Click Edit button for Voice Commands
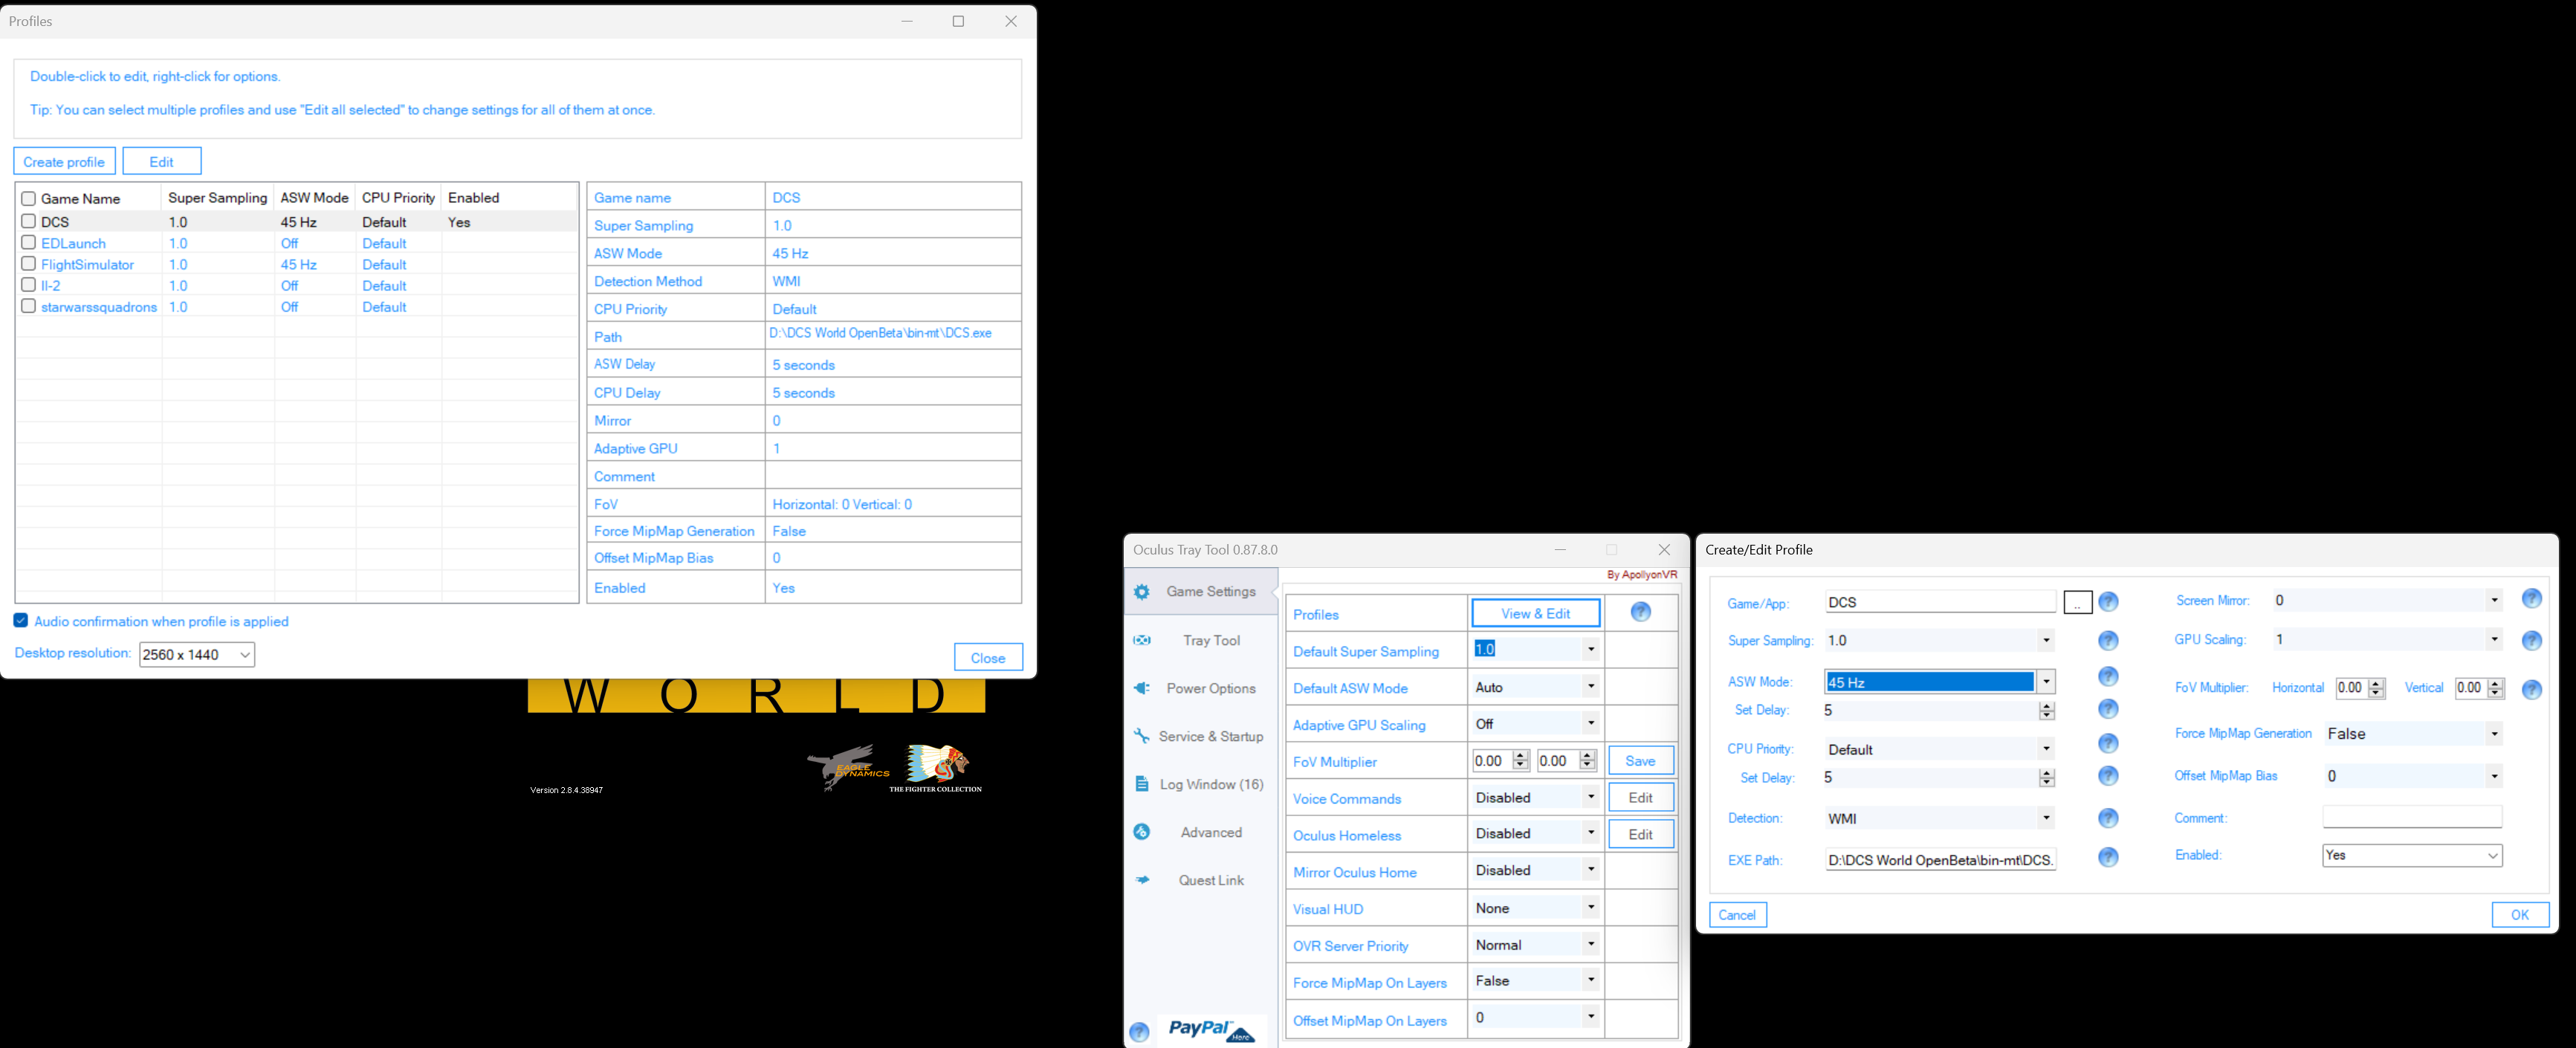Viewport: 2576px width, 1048px height. tap(1640, 797)
